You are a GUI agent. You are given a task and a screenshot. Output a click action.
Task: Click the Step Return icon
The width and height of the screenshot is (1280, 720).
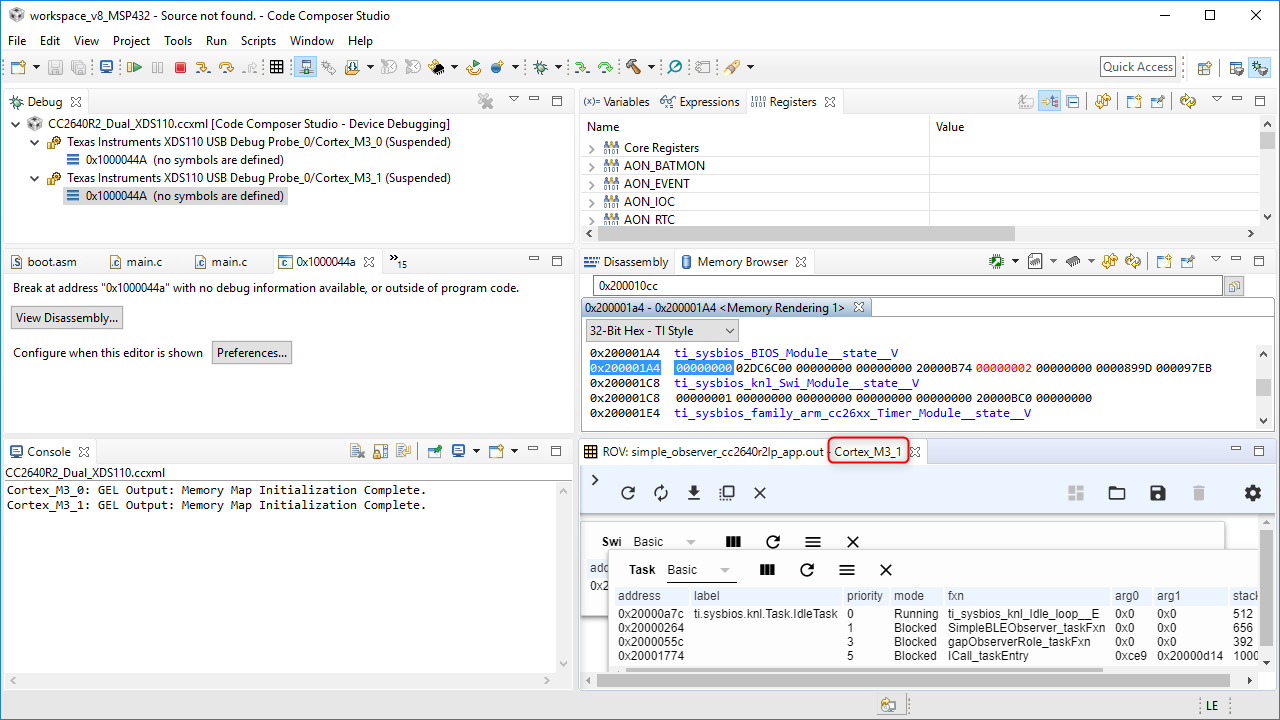coord(249,66)
